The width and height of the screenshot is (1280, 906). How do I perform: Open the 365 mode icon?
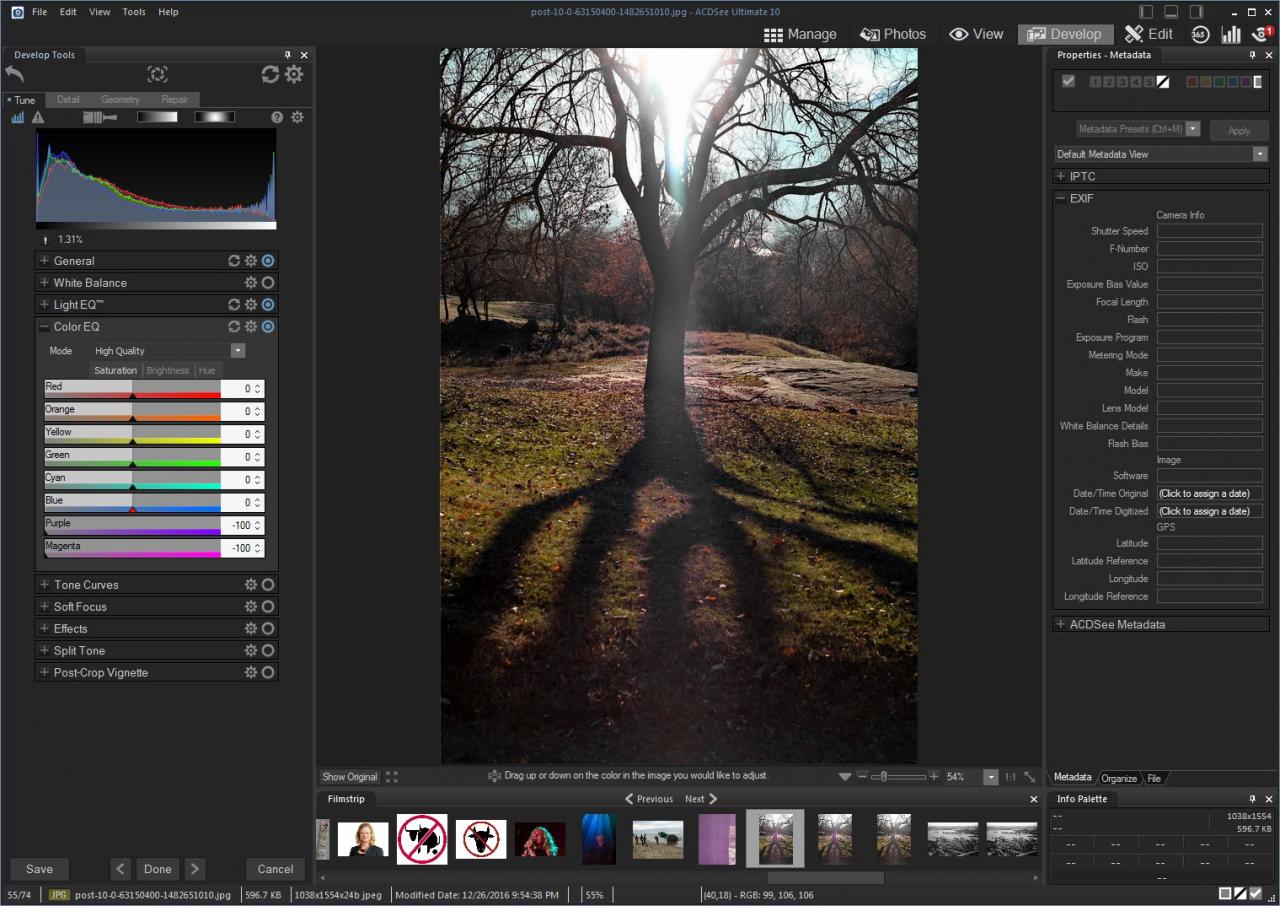[x=1200, y=34]
